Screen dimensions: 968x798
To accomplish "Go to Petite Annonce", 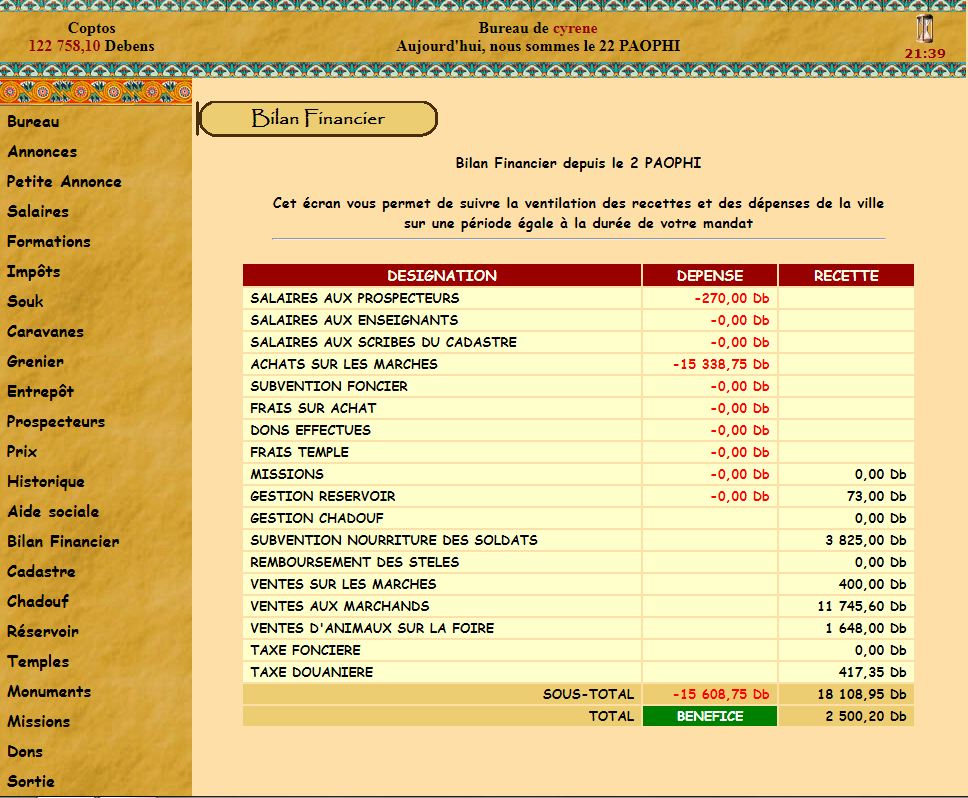I will tap(64, 181).
